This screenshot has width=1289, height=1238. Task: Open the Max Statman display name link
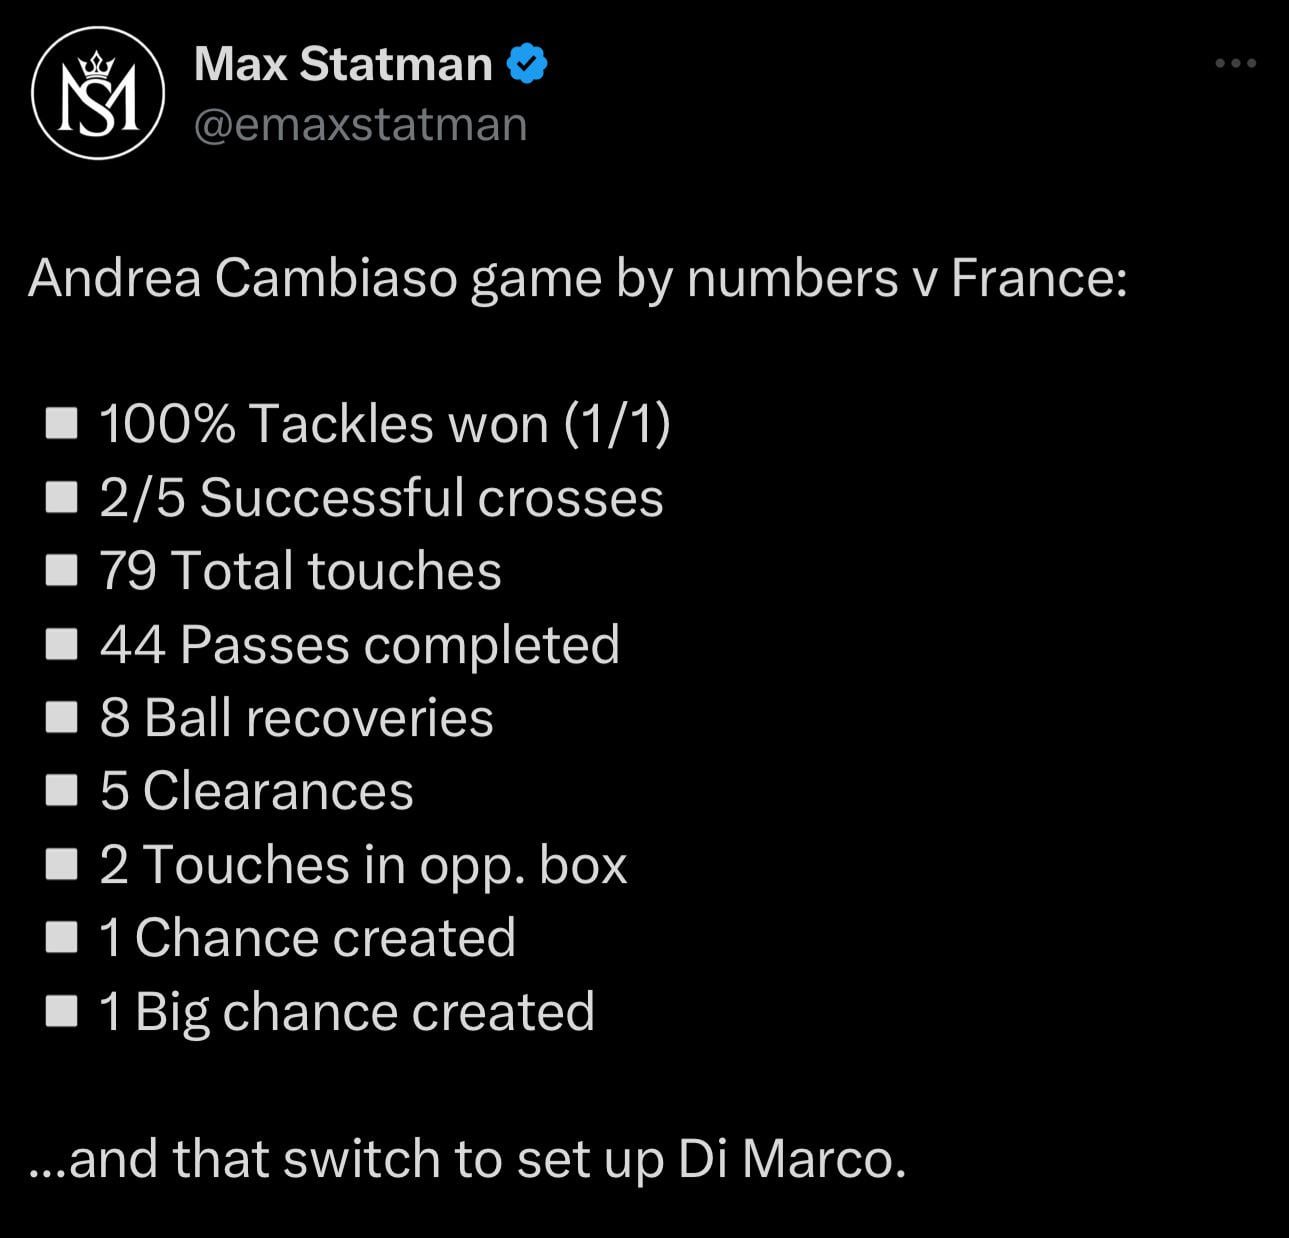[343, 64]
